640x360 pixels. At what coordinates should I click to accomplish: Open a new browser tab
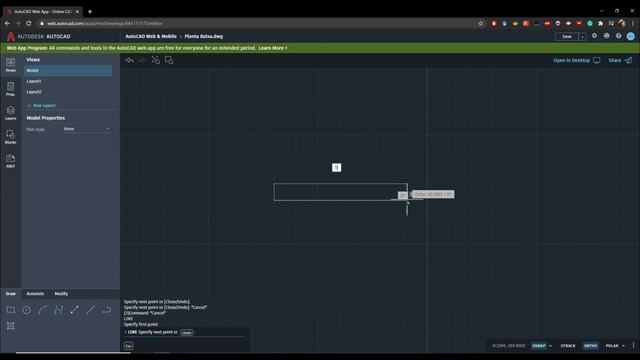coord(90,11)
